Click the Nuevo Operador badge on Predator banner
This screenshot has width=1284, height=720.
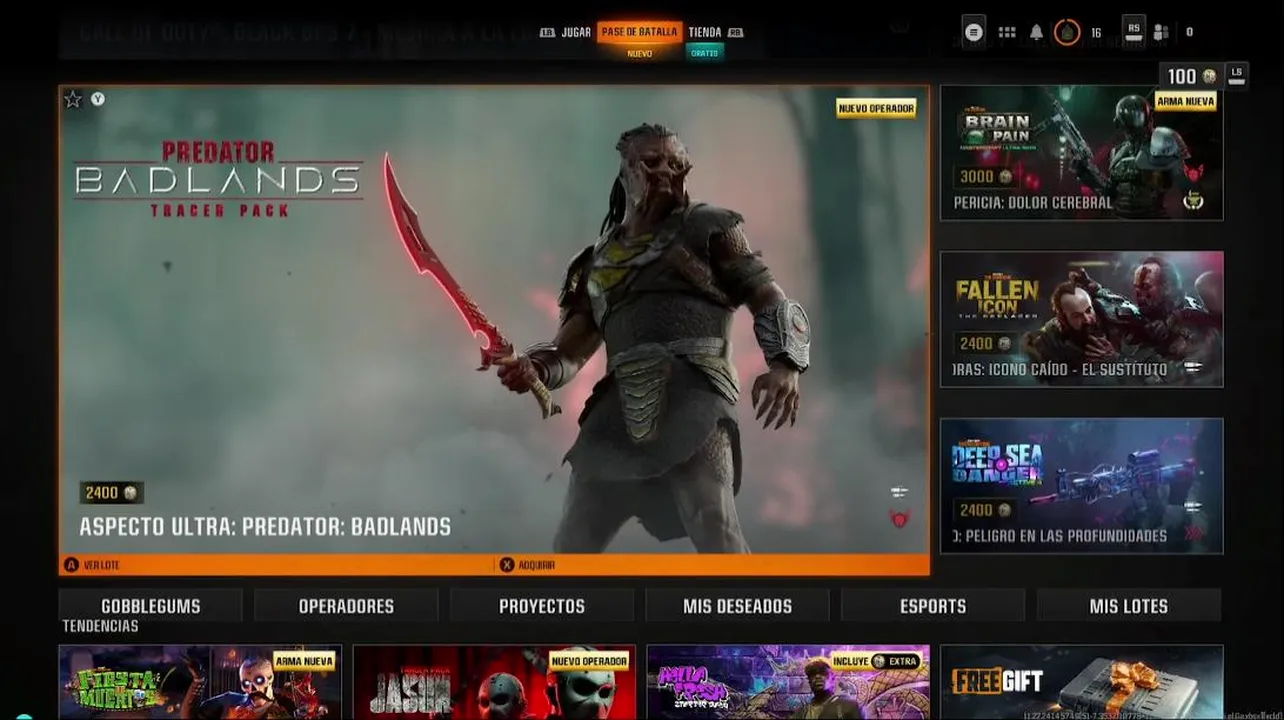tap(876, 108)
